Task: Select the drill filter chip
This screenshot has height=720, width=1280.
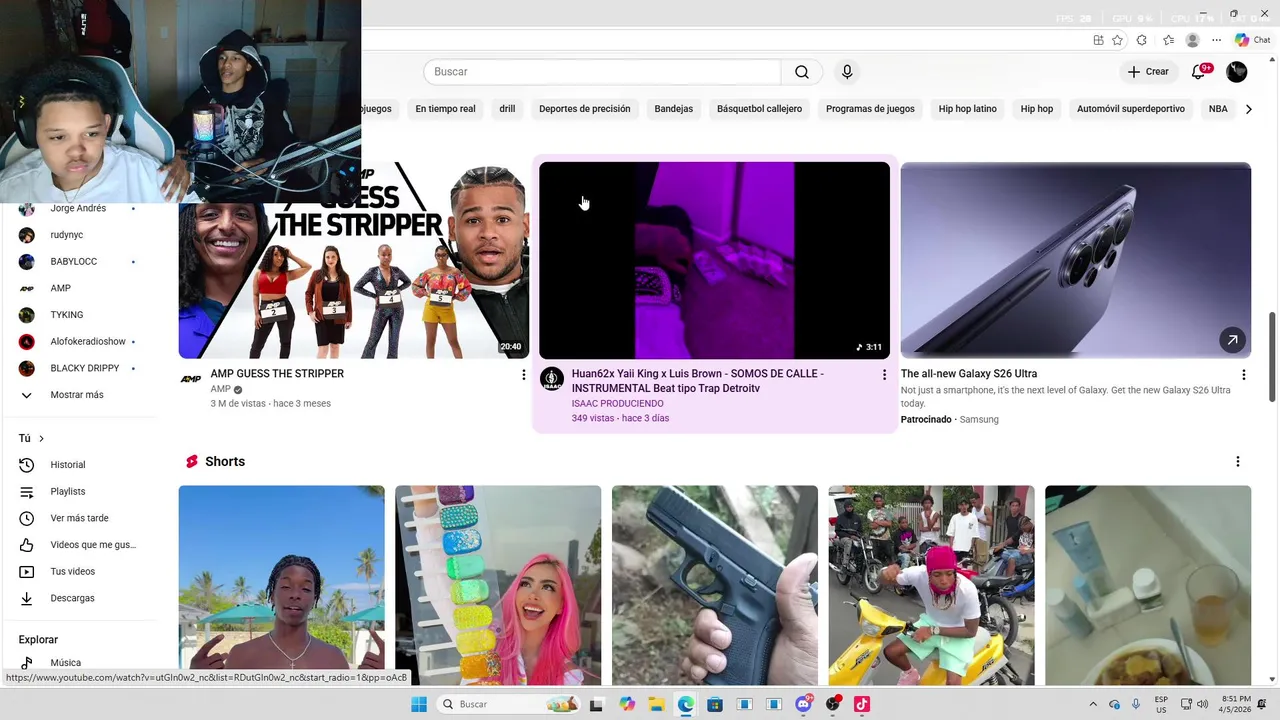Action: [x=507, y=109]
